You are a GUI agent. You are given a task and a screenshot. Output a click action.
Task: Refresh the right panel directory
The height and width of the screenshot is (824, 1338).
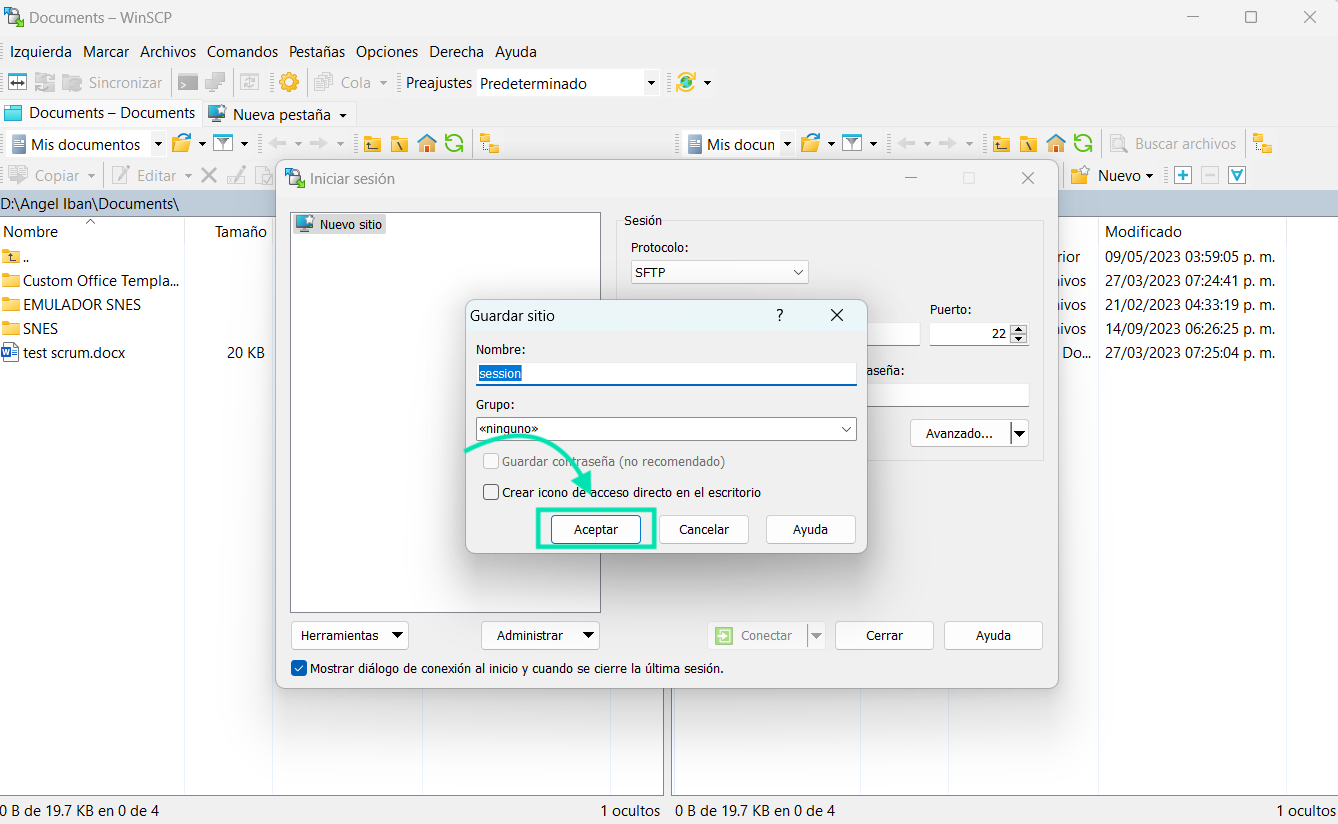coord(1083,144)
